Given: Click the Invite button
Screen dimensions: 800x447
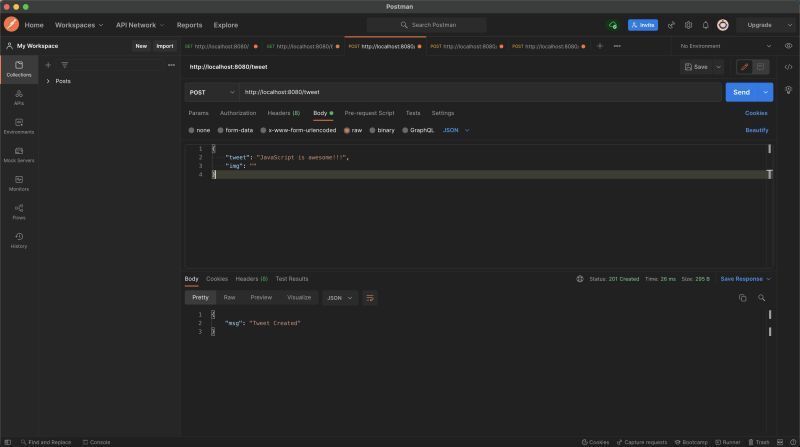Looking at the screenshot, I should (x=643, y=25).
